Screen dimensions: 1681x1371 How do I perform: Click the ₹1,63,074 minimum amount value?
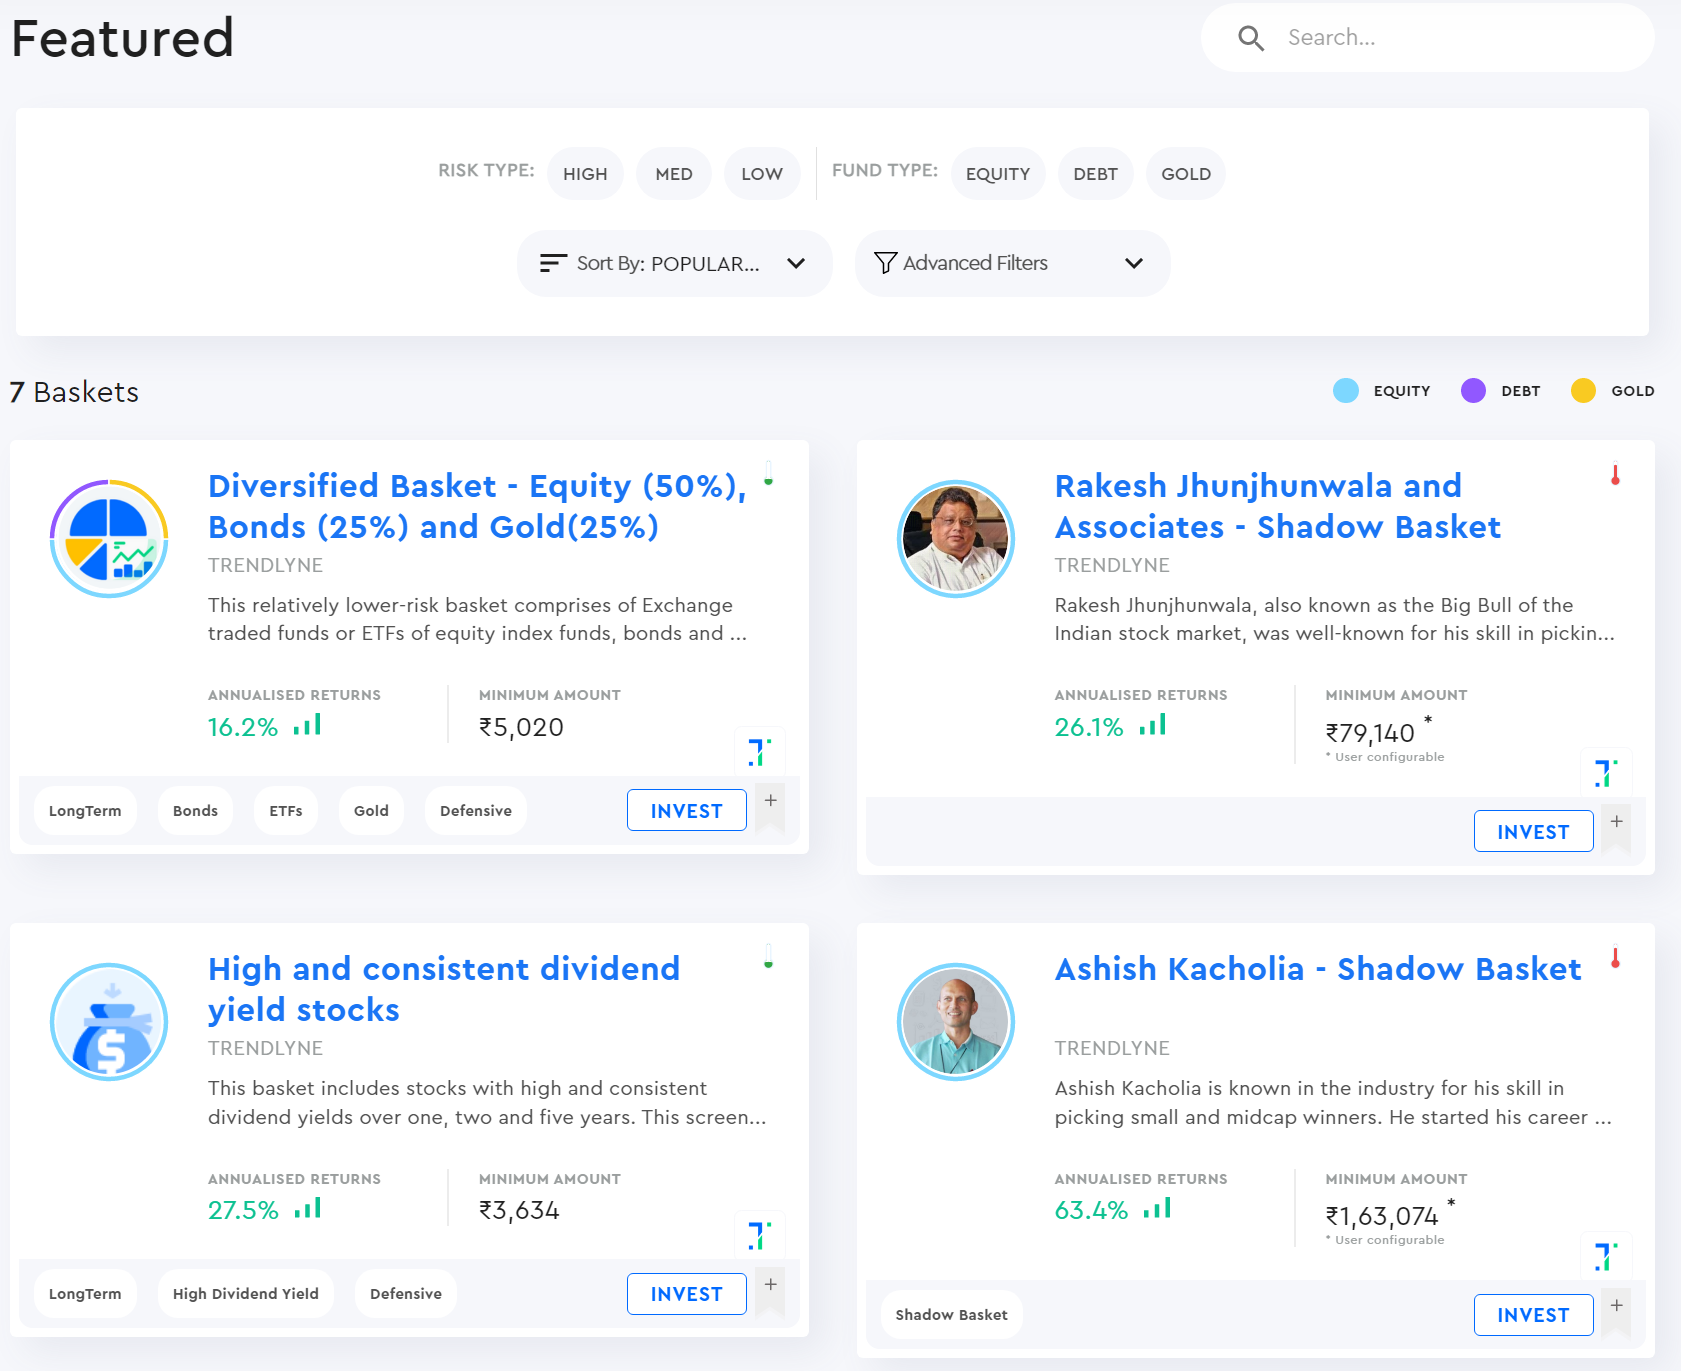point(1382,1216)
